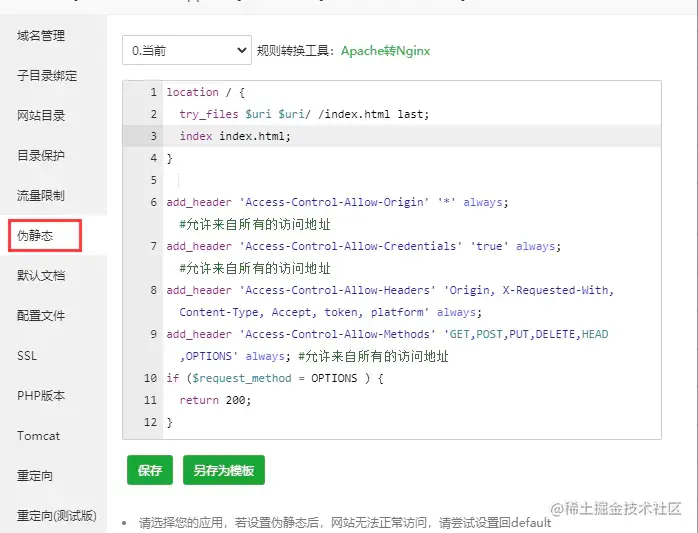The image size is (698, 533).
Task: Open the Apache转Nginx conversion tool link
Action: pos(386,51)
